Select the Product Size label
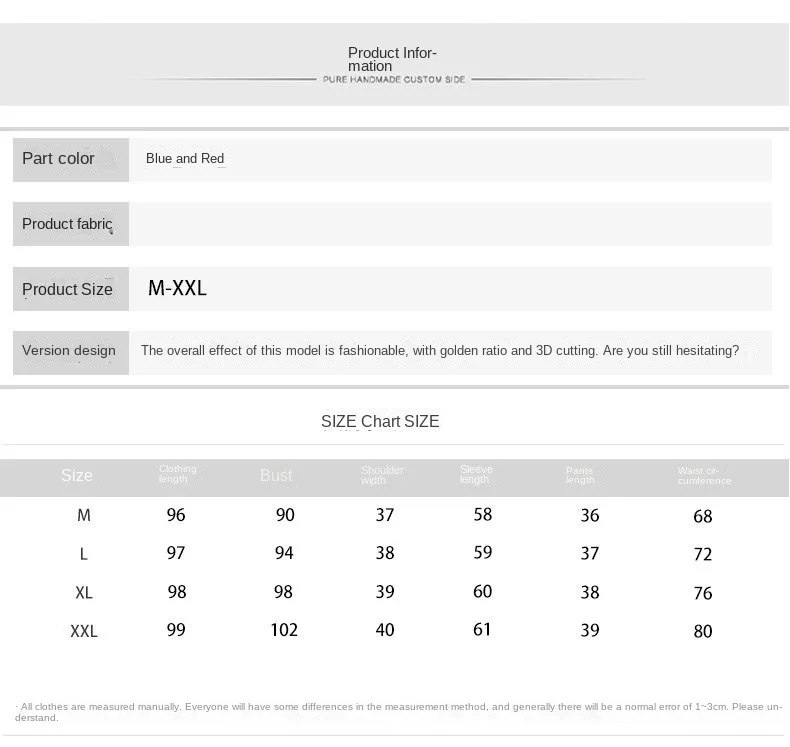Viewport: 790px width, 747px height. (x=68, y=289)
